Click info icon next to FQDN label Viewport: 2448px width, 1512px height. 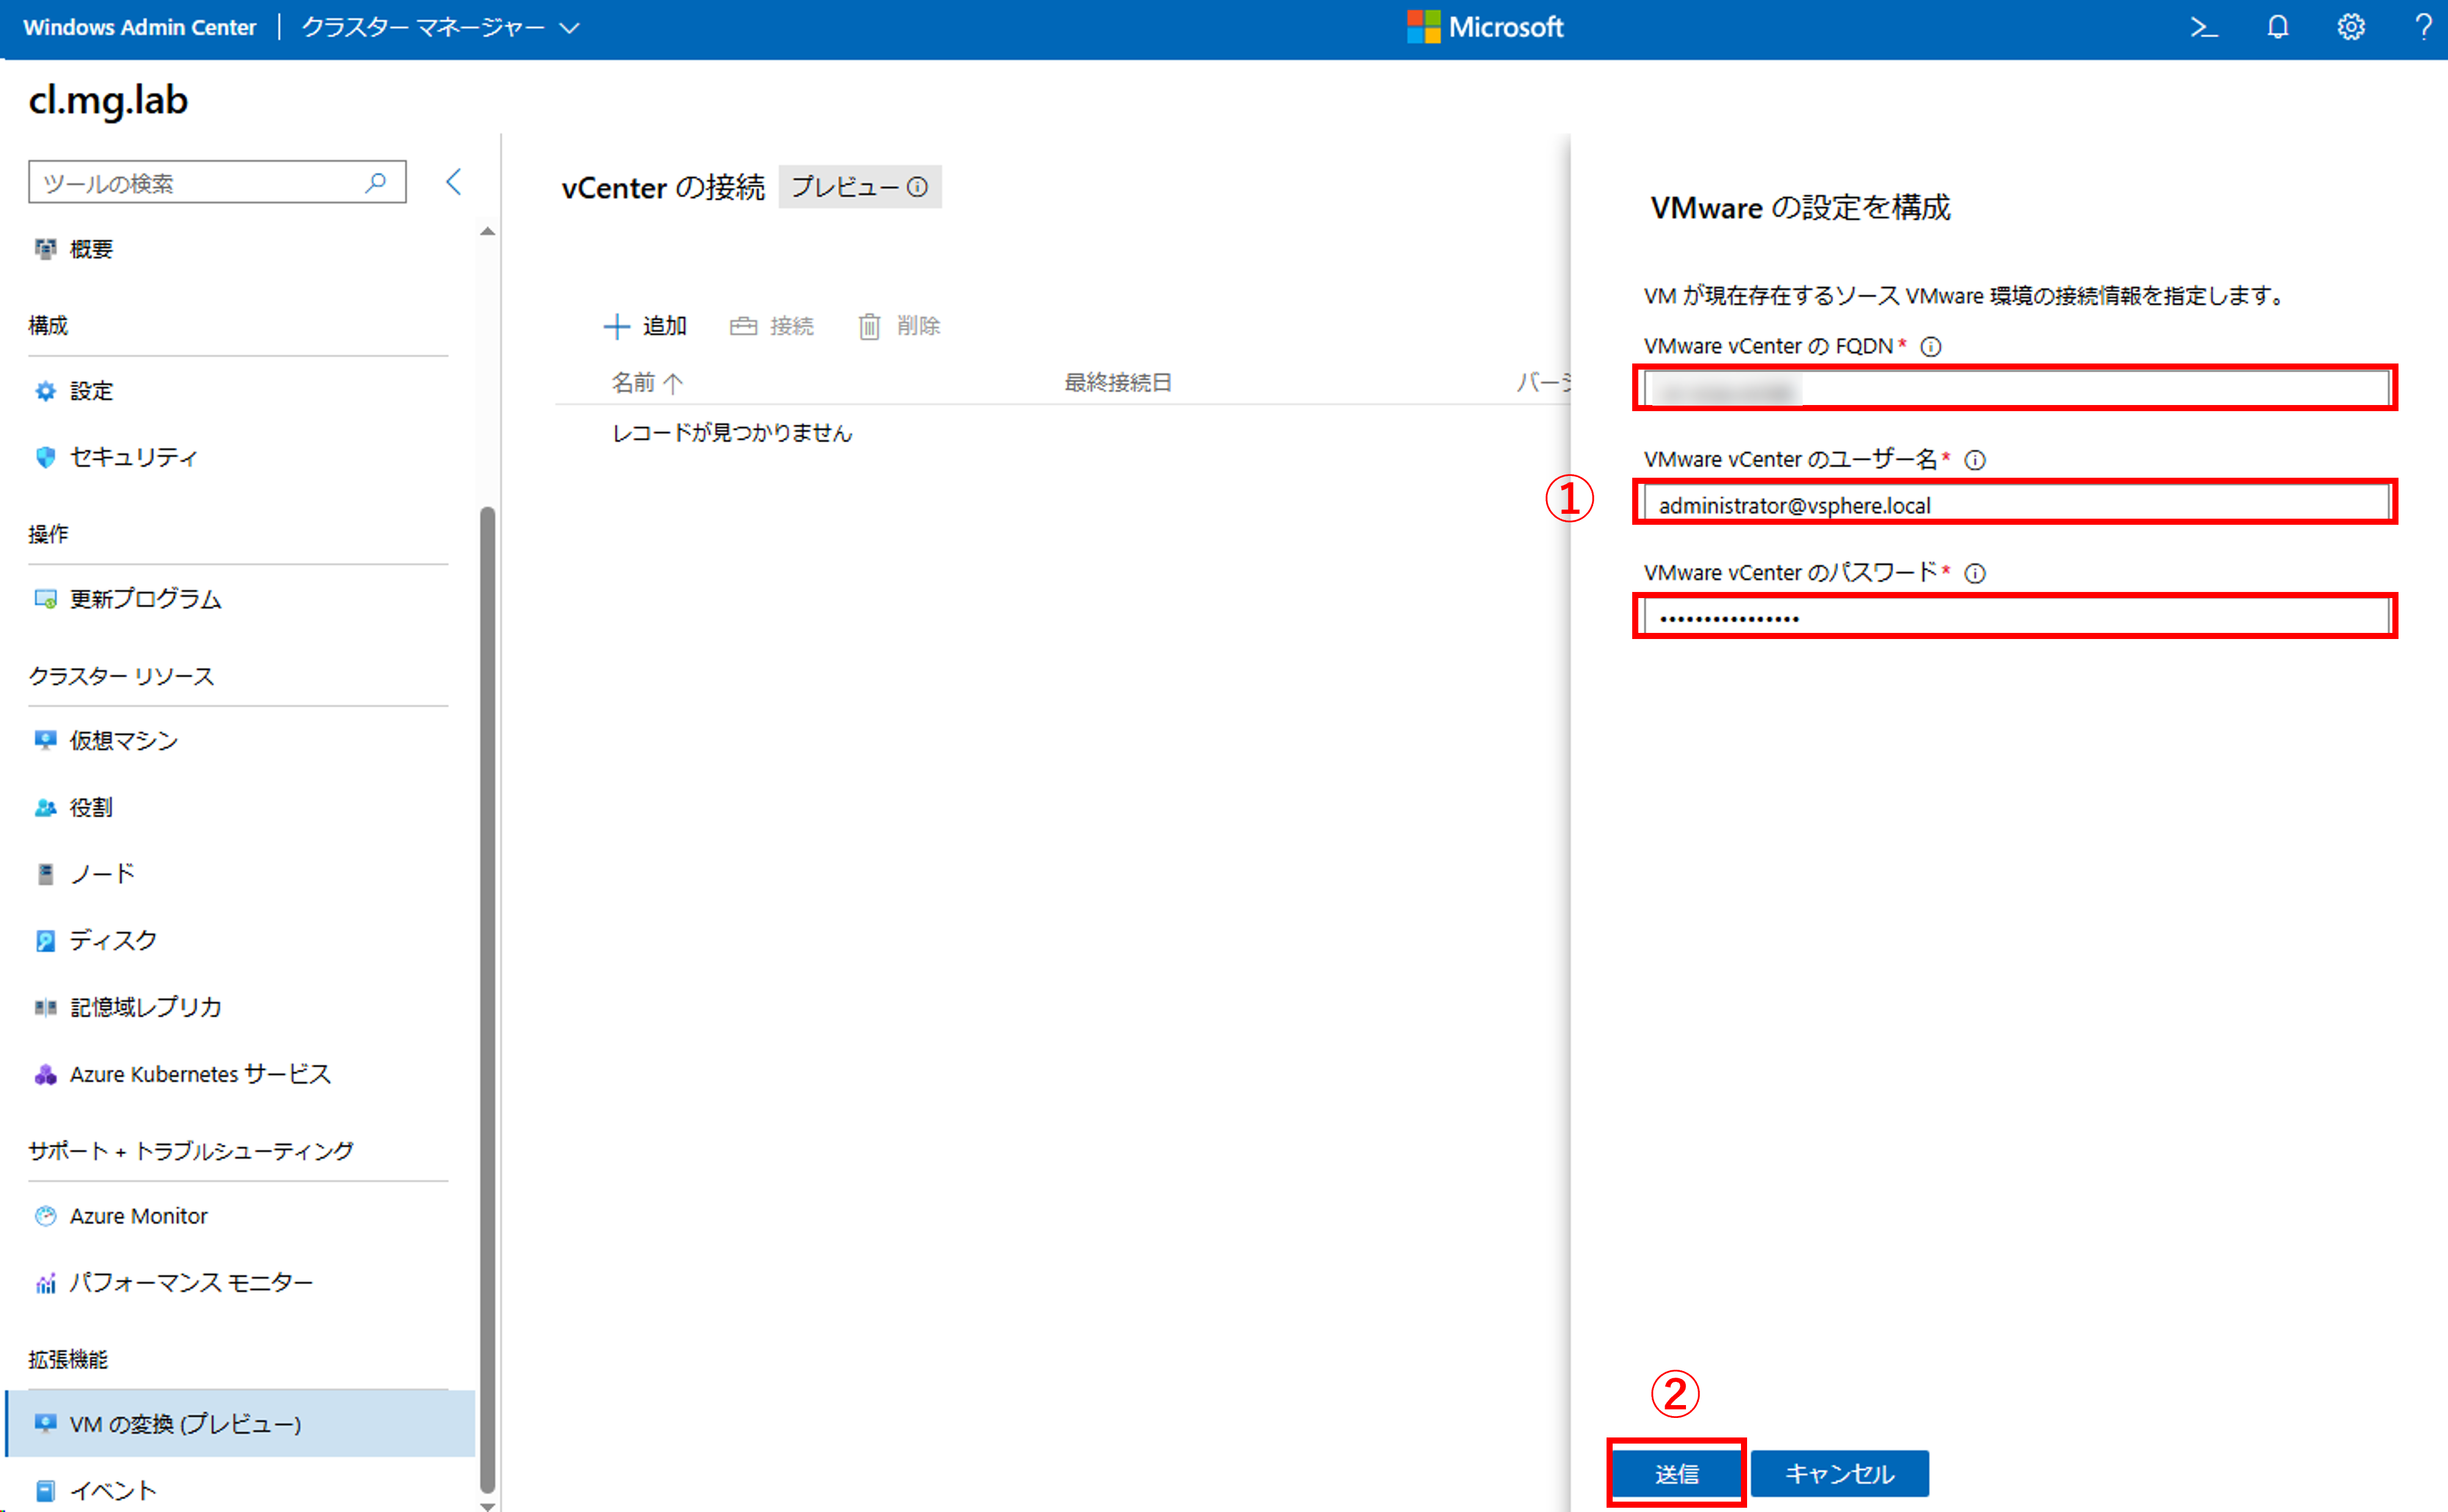click(x=1931, y=347)
